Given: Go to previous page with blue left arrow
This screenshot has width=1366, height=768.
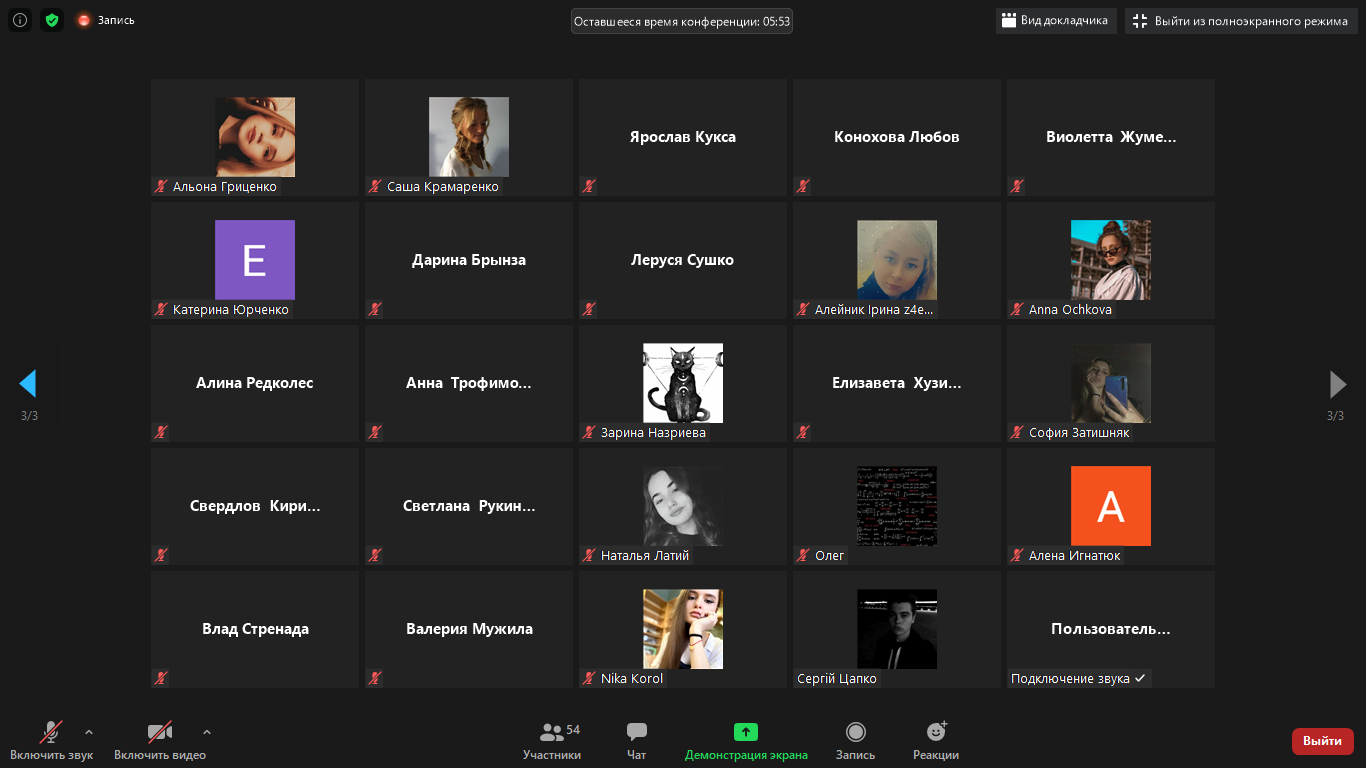Looking at the screenshot, I should tap(28, 383).
